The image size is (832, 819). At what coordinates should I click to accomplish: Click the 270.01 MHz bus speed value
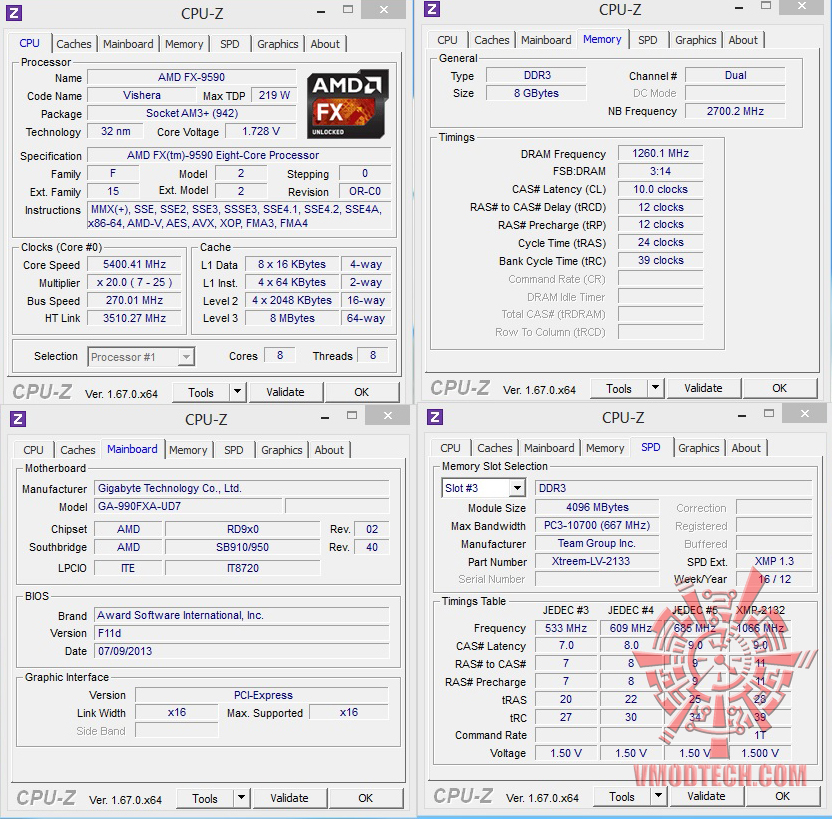(x=134, y=300)
